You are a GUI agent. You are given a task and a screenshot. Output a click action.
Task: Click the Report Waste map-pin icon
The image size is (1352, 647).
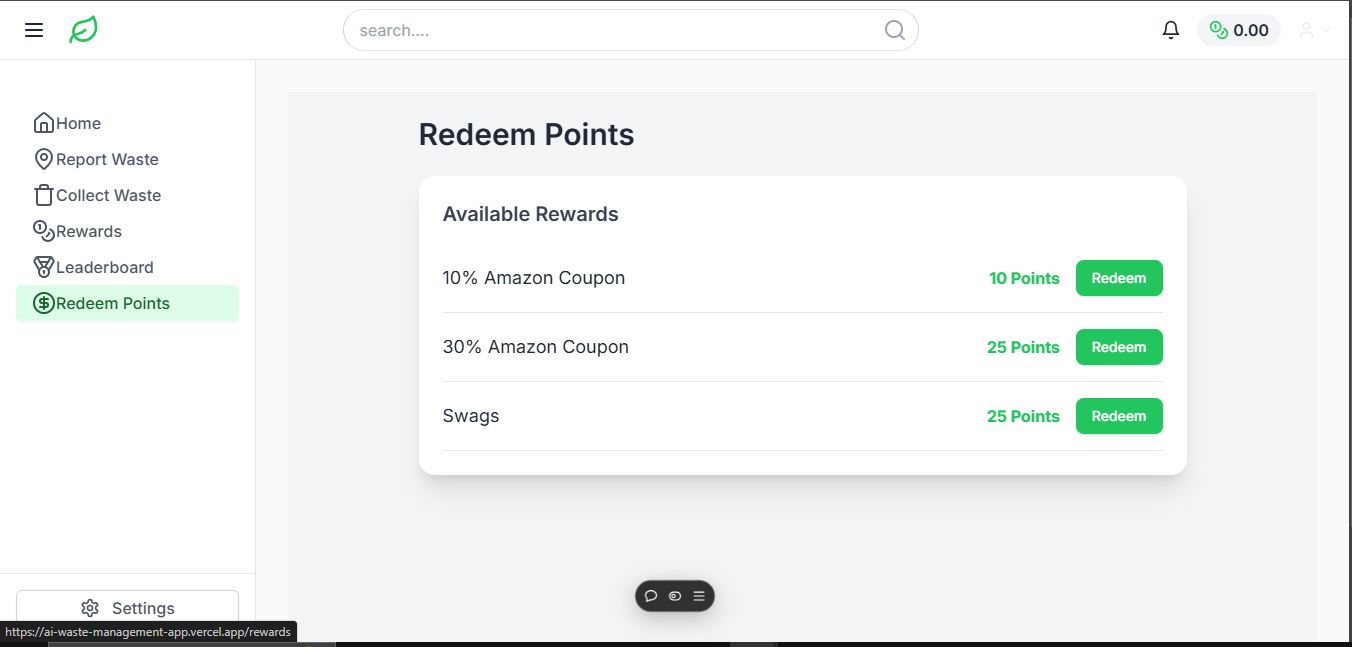tap(43, 158)
